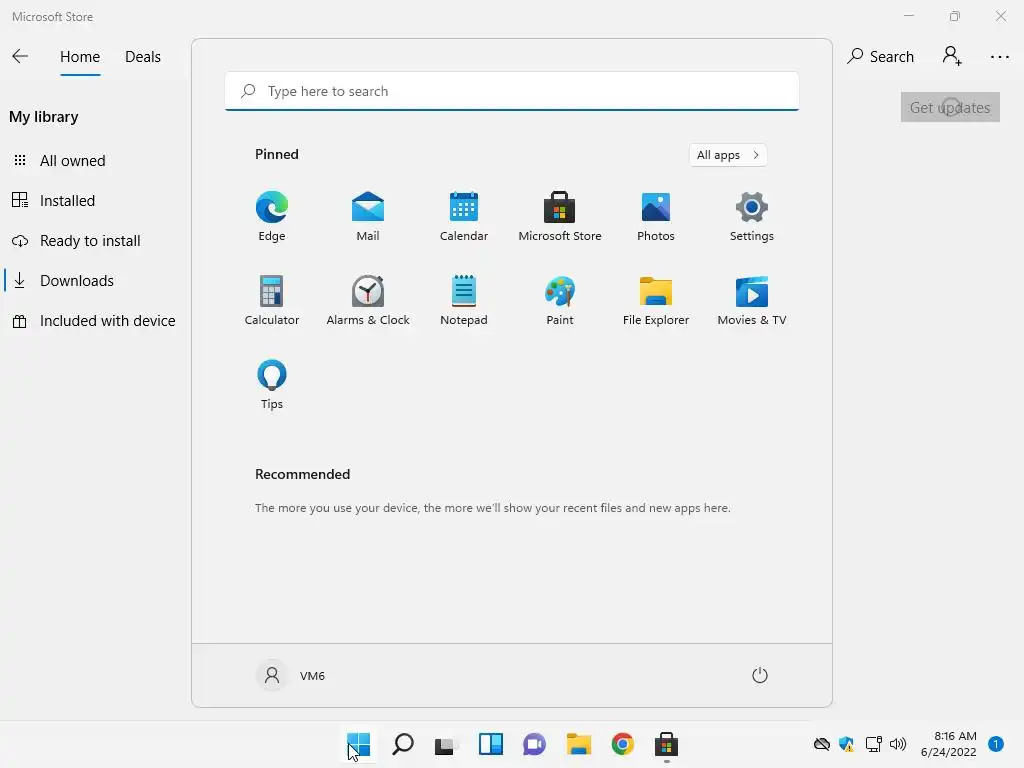Select Installed in My library
This screenshot has height=768, width=1024.
91,200
